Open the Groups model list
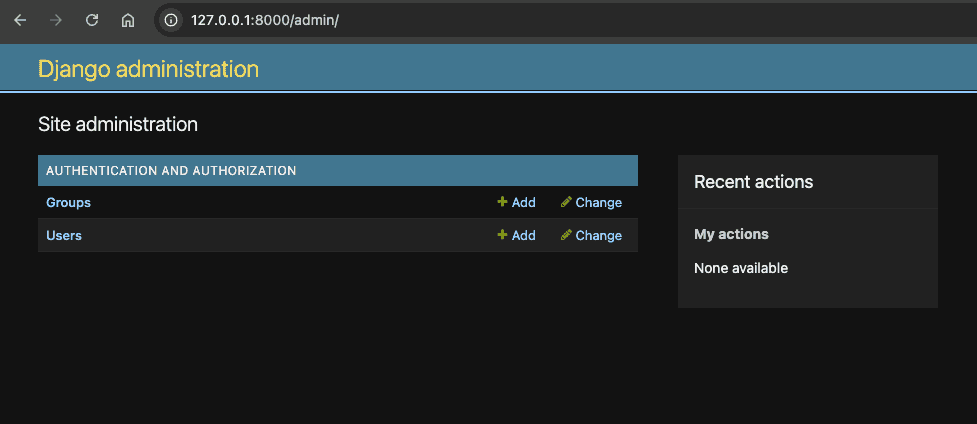 click(x=68, y=203)
